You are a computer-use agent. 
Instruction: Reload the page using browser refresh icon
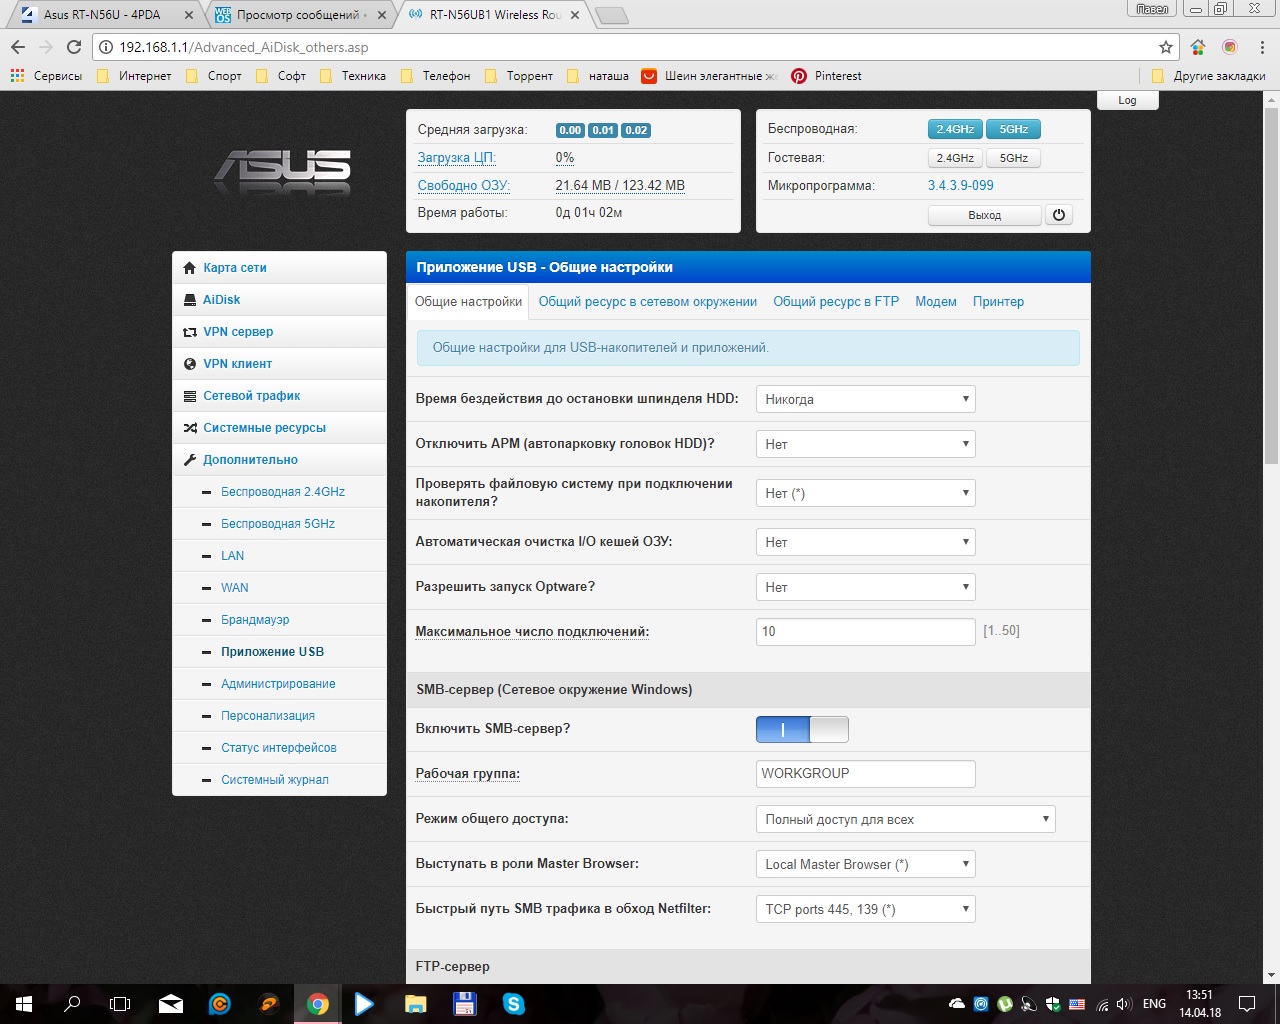click(x=73, y=47)
